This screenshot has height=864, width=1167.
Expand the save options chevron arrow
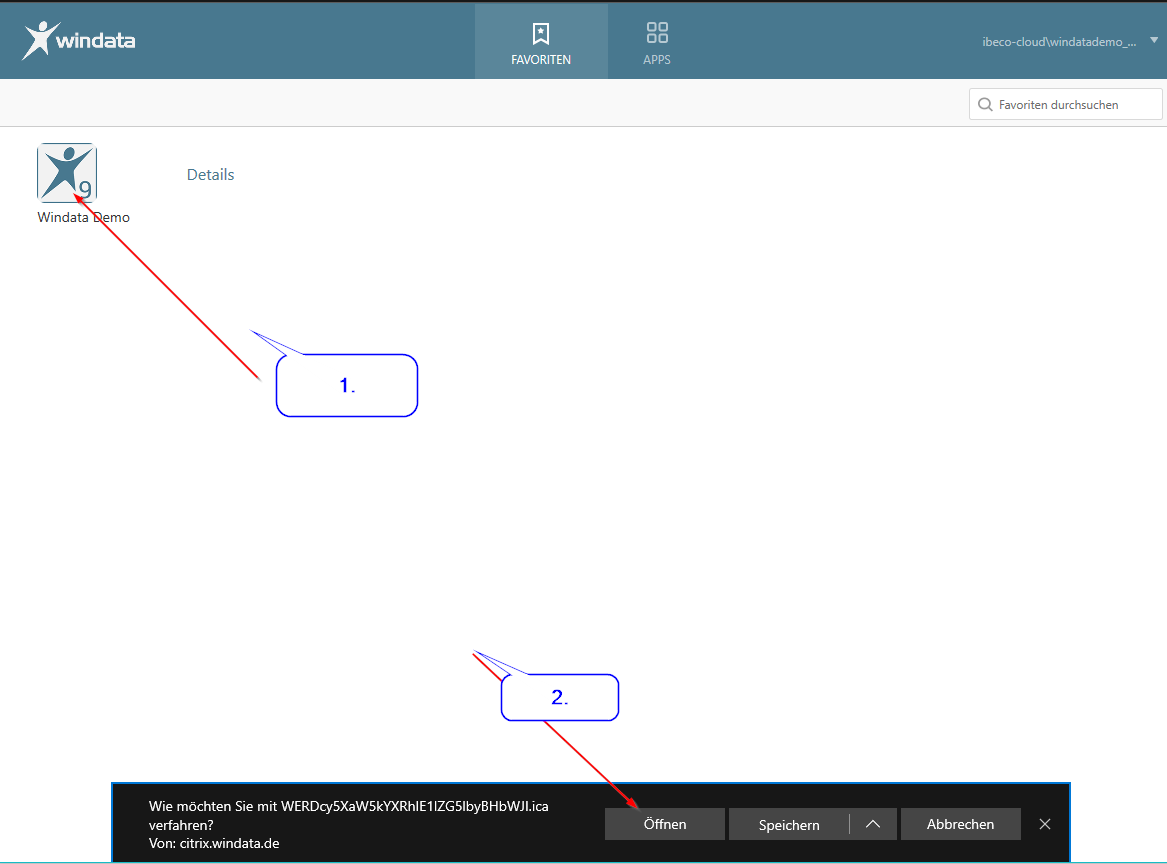(x=873, y=825)
